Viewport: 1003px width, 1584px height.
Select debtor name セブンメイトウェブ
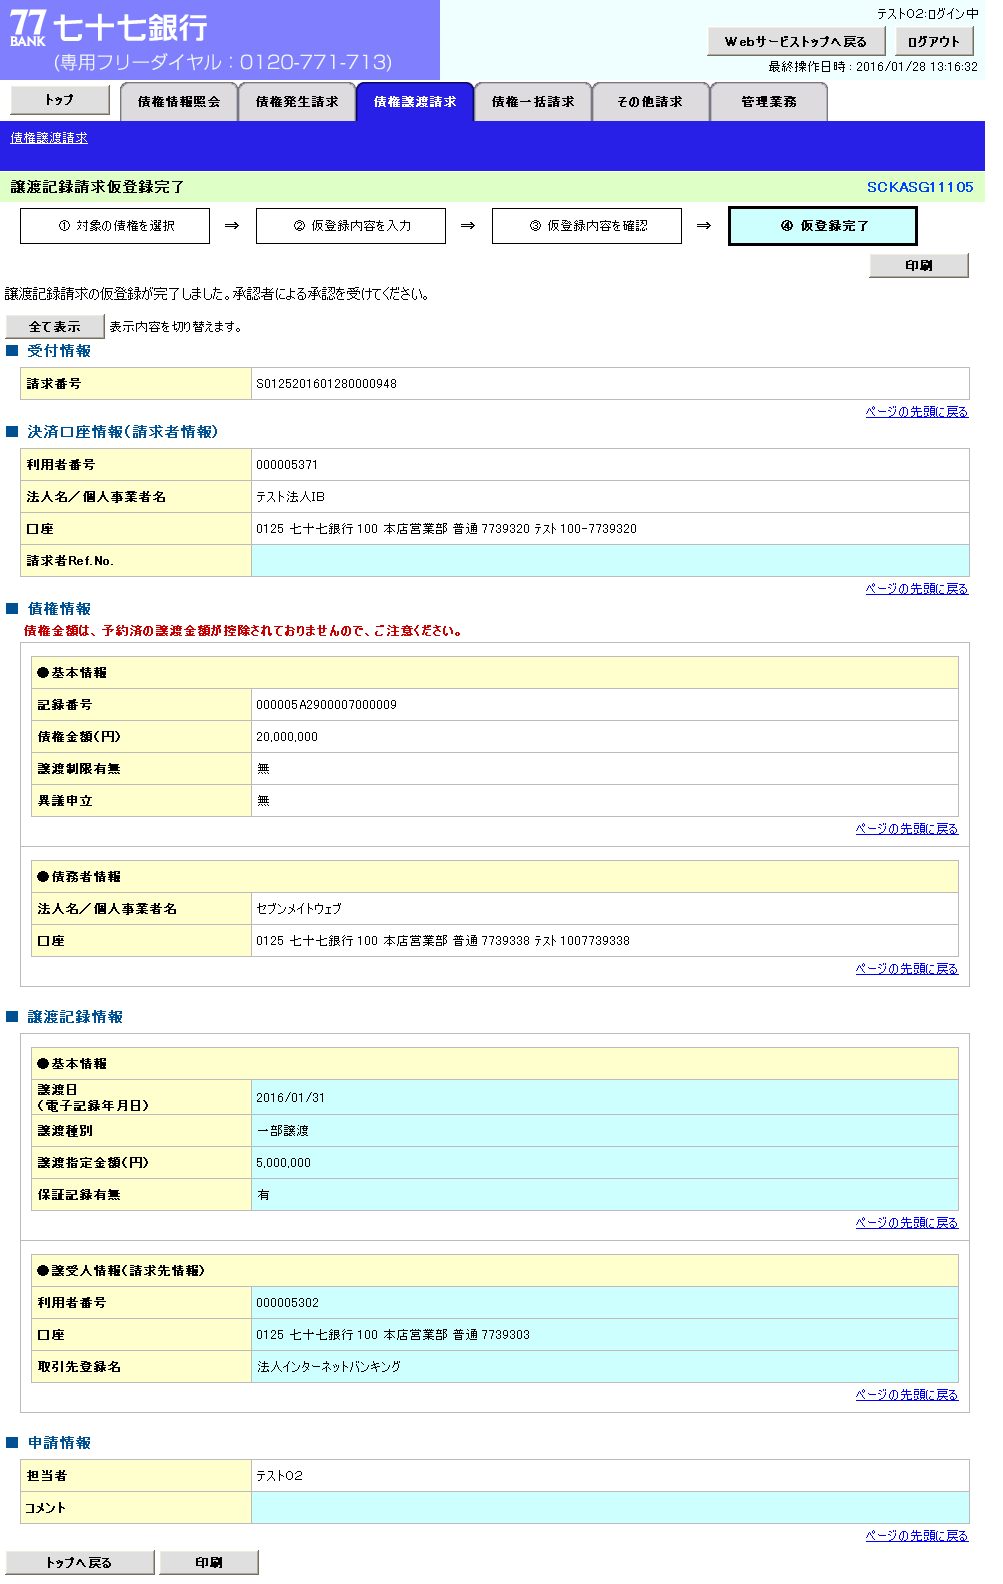[299, 909]
